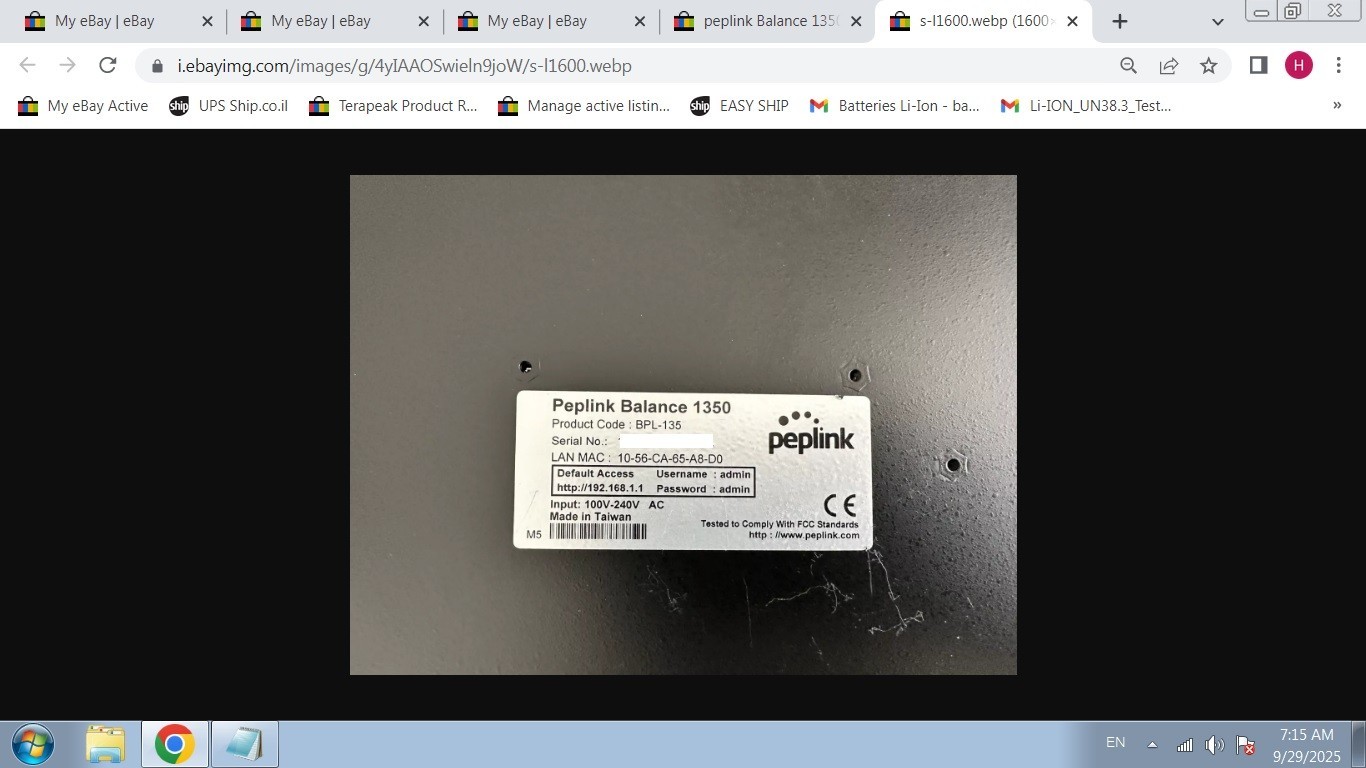Click the browser forward arrow

click(67, 65)
